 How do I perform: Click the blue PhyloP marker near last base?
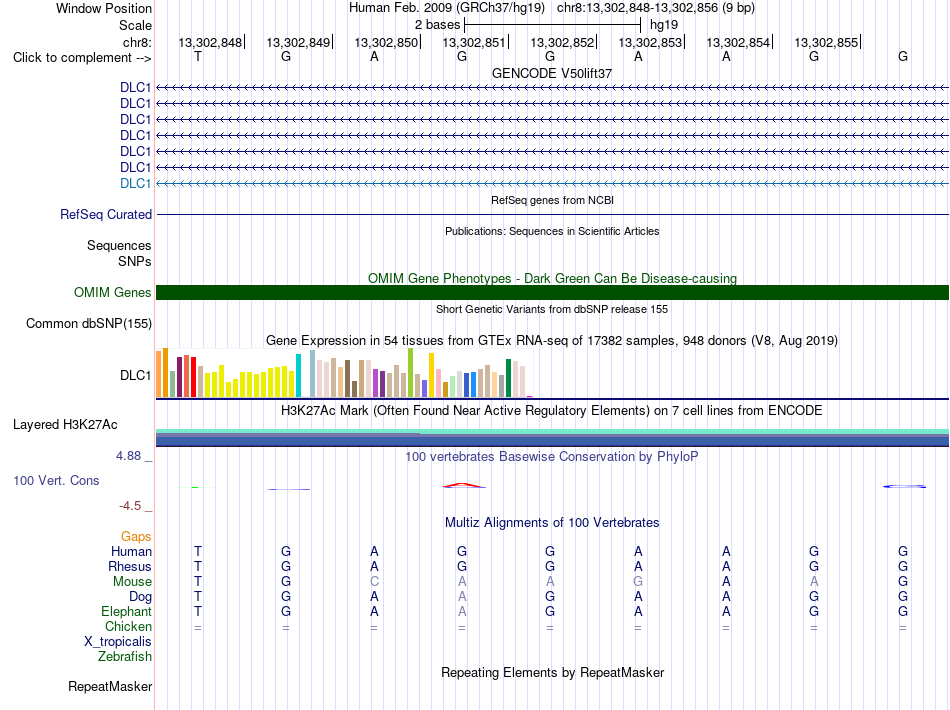(904, 486)
